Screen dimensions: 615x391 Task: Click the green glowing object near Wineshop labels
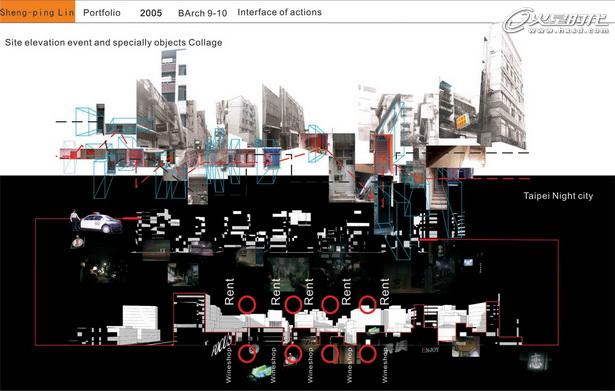[x=261, y=371]
